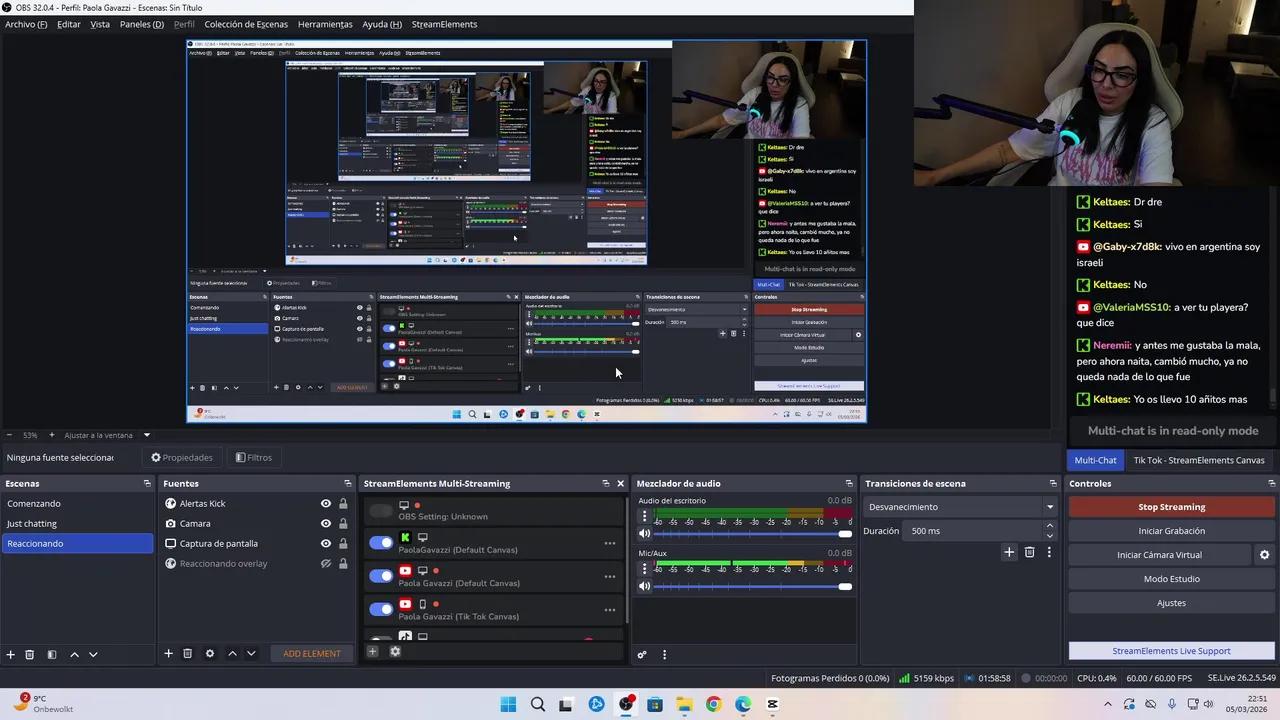Screen dimensions: 1280x720
Task: Hide Alertas Kick source eye icon
Action: pos(325,504)
